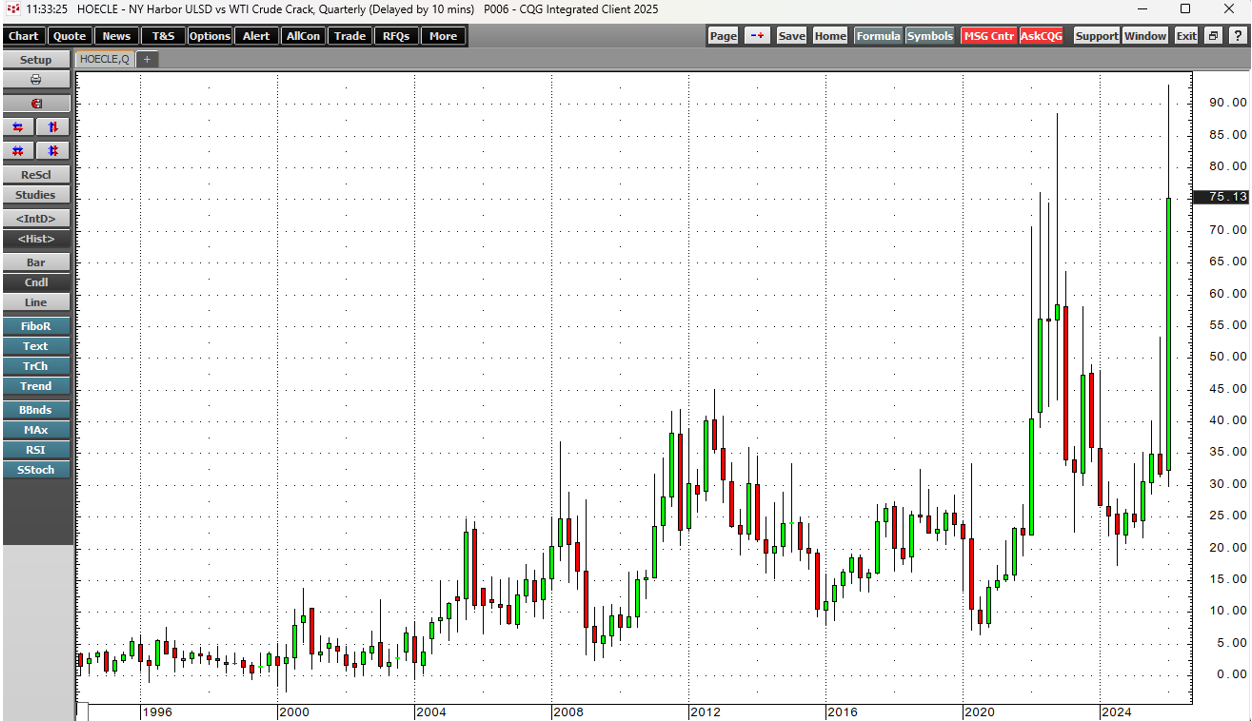Viewport: 1252px width, 721px height.
Task: Click the ReScl rescale button
Action: [36, 175]
